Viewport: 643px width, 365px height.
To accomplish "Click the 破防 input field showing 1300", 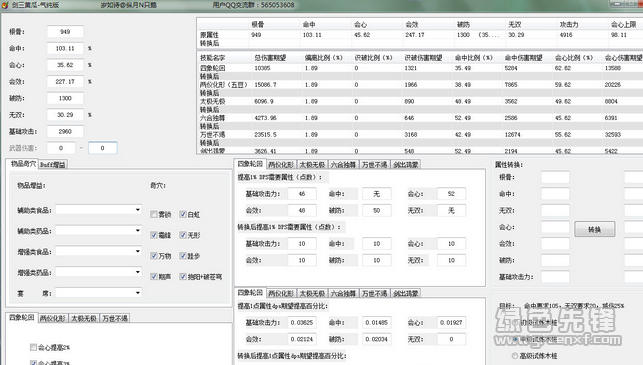I will pos(65,98).
